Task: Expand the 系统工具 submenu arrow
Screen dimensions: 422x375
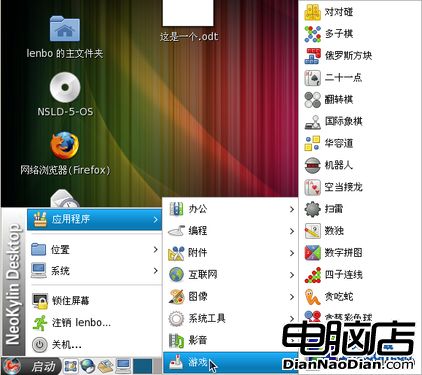Action: point(292,319)
